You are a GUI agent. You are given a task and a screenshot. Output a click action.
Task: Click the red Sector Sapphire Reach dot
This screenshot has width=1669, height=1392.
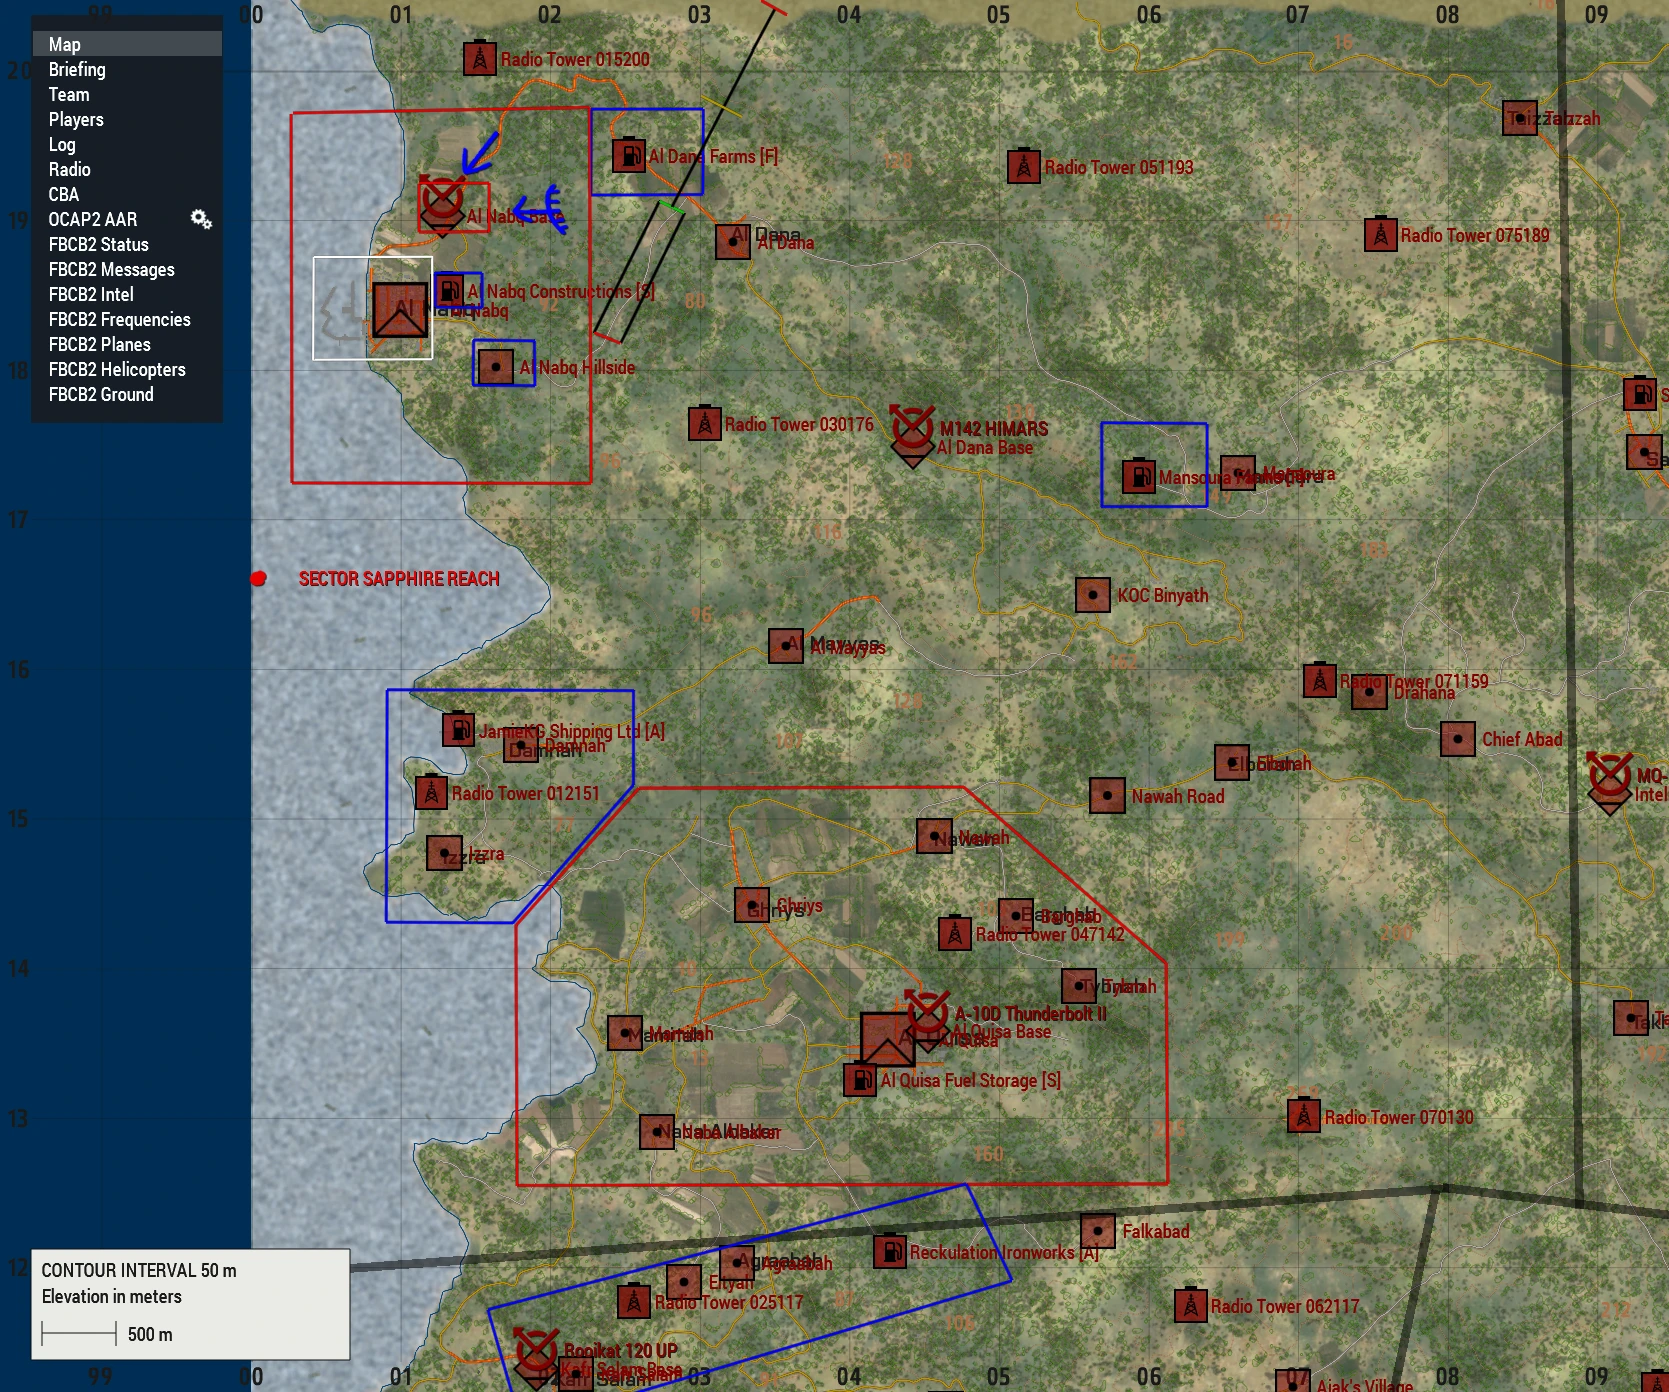[258, 578]
